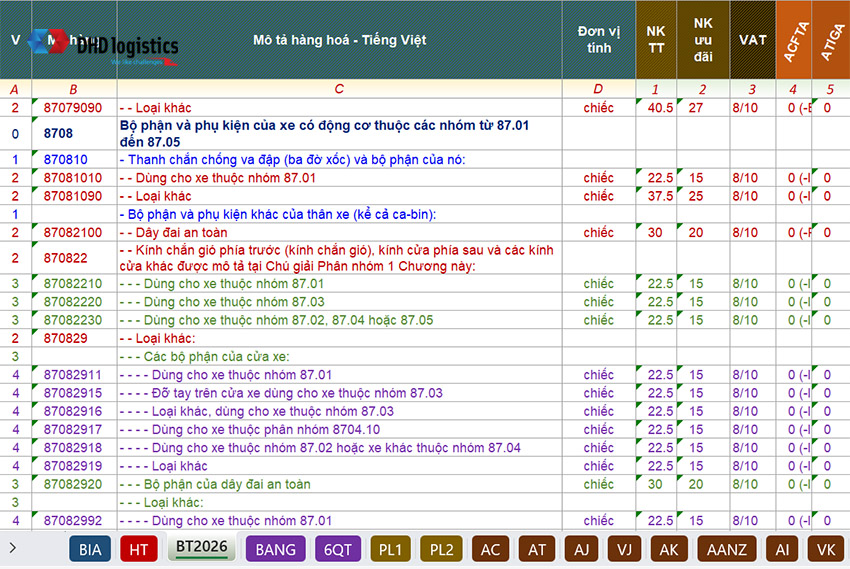Click the sheet tab scroll arrow
Viewport: 850px width, 569px height.
pos(13,548)
